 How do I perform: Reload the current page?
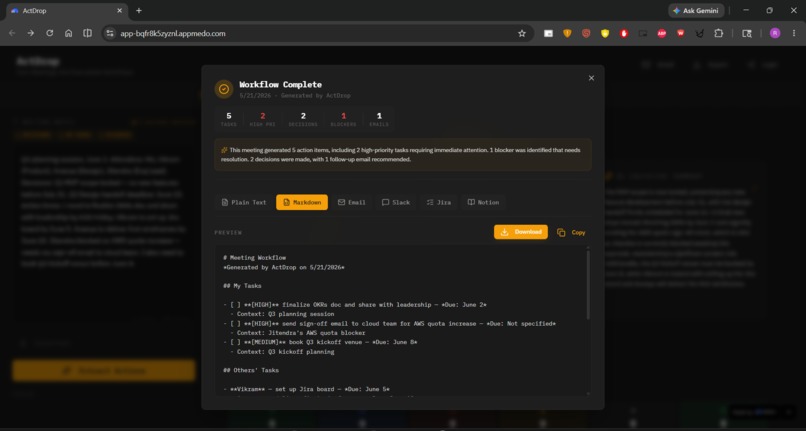coord(49,33)
